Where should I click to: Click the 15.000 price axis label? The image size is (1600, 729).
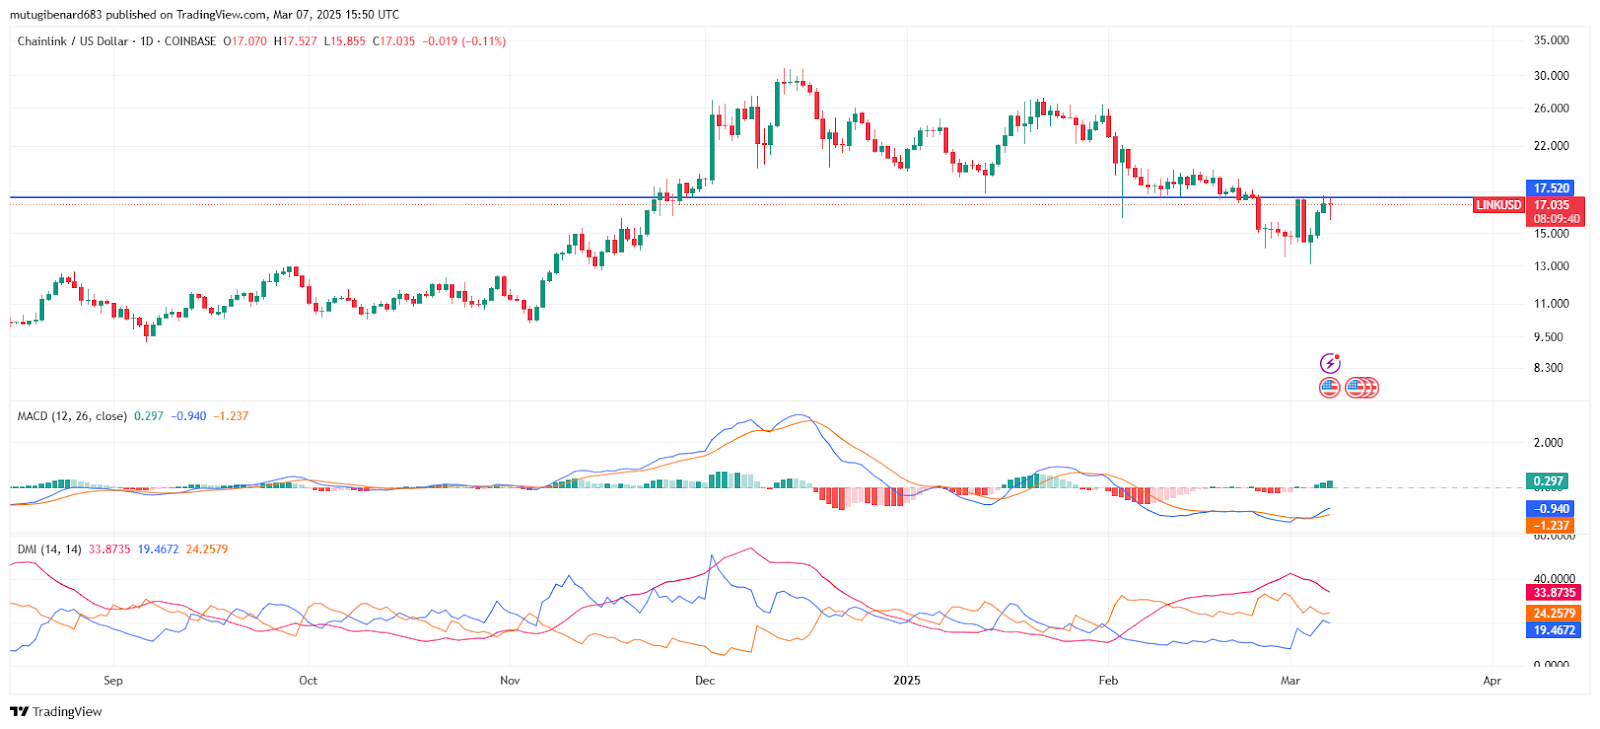(x=1551, y=234)
